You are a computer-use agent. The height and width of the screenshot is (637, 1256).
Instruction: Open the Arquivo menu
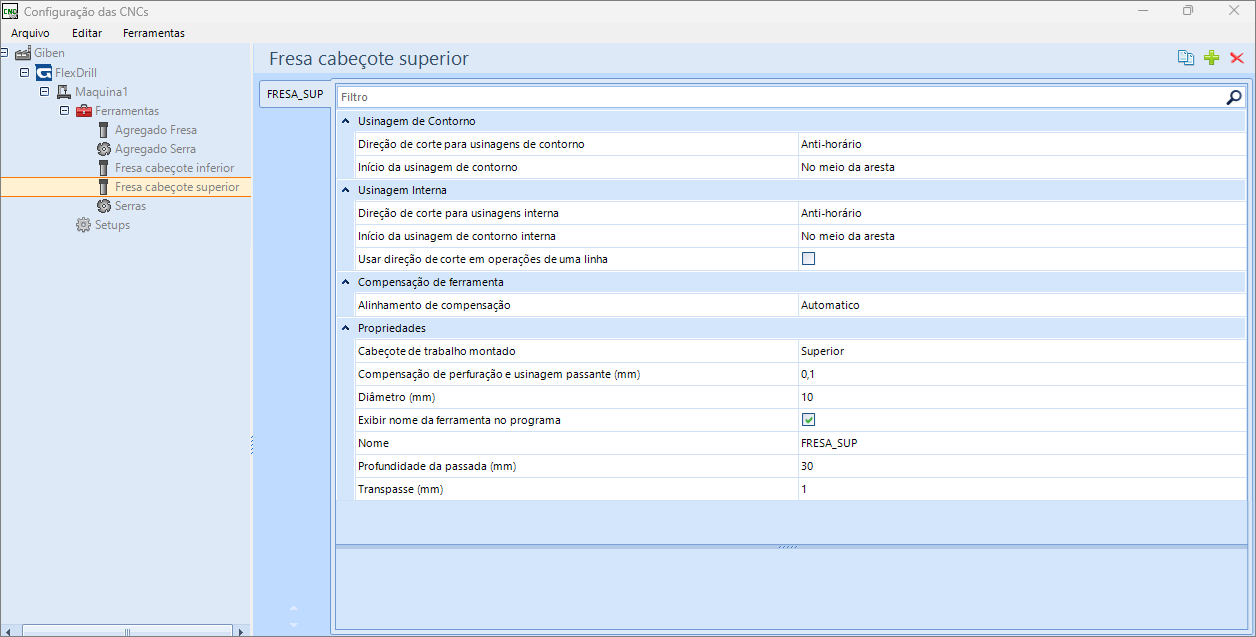tap(30, 33)
